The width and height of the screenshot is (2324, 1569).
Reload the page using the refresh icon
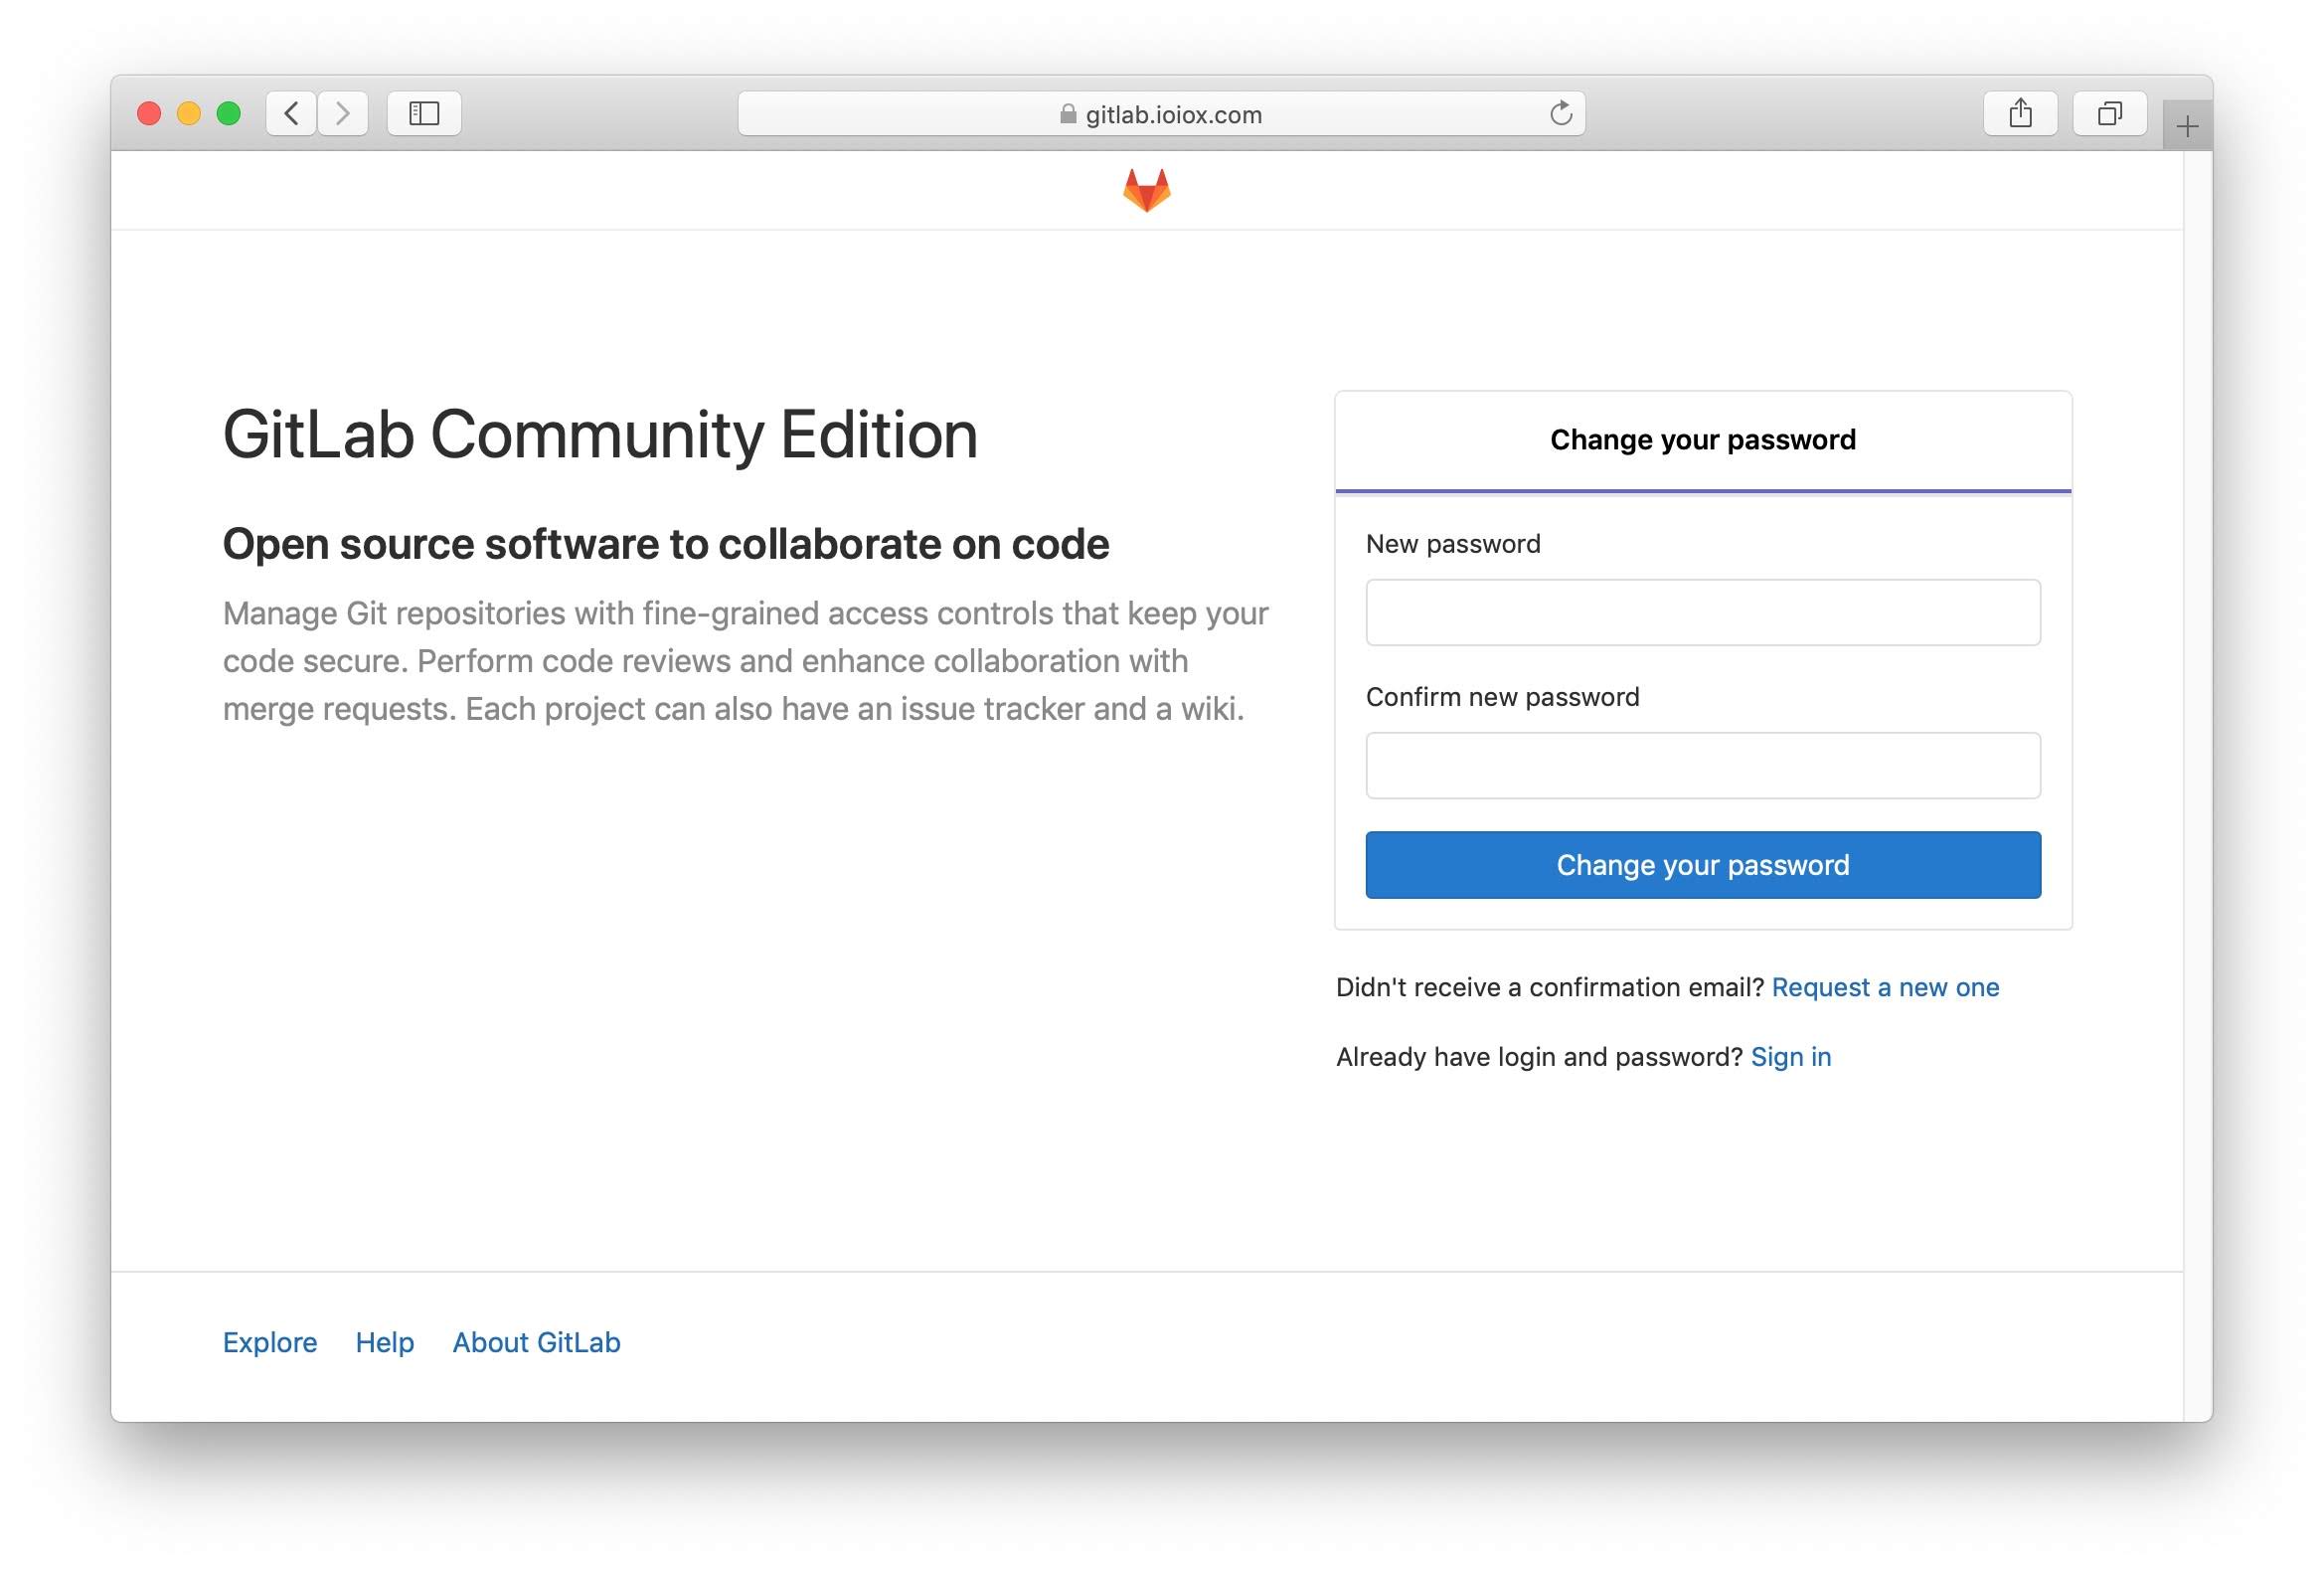tap(1560, 113)
